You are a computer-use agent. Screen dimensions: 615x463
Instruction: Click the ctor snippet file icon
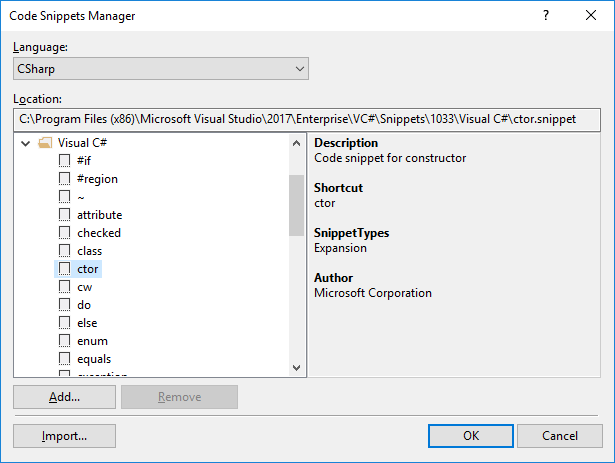[65, 269]
